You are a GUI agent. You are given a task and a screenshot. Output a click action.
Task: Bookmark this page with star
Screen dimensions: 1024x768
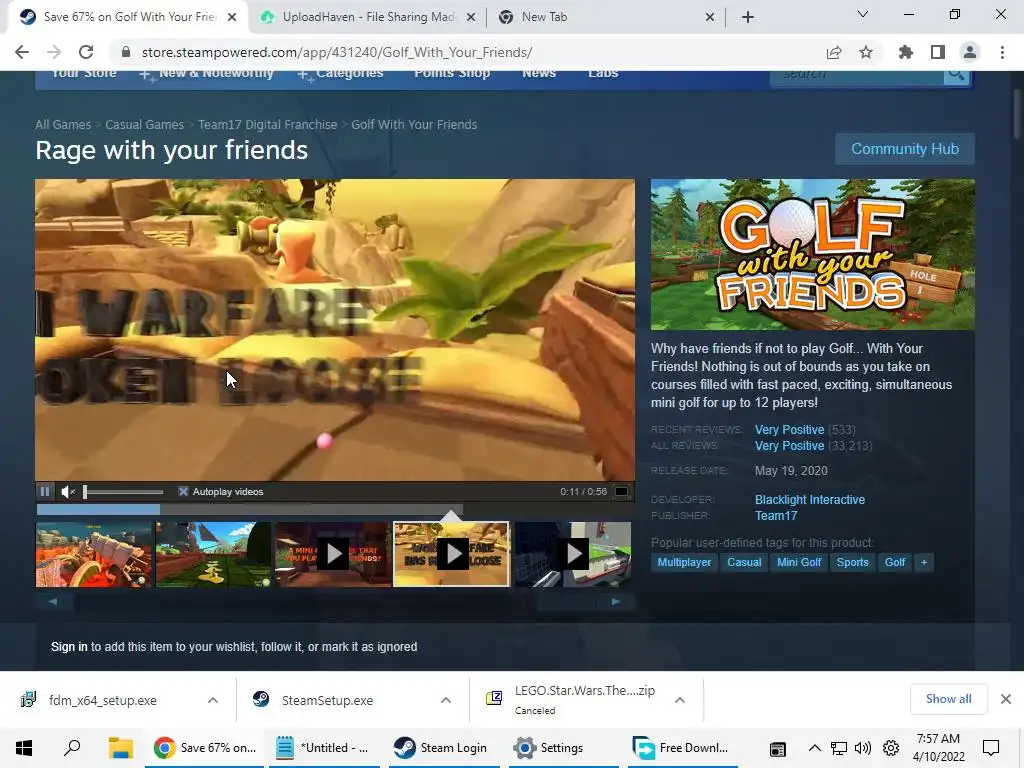tap(866, 52)
